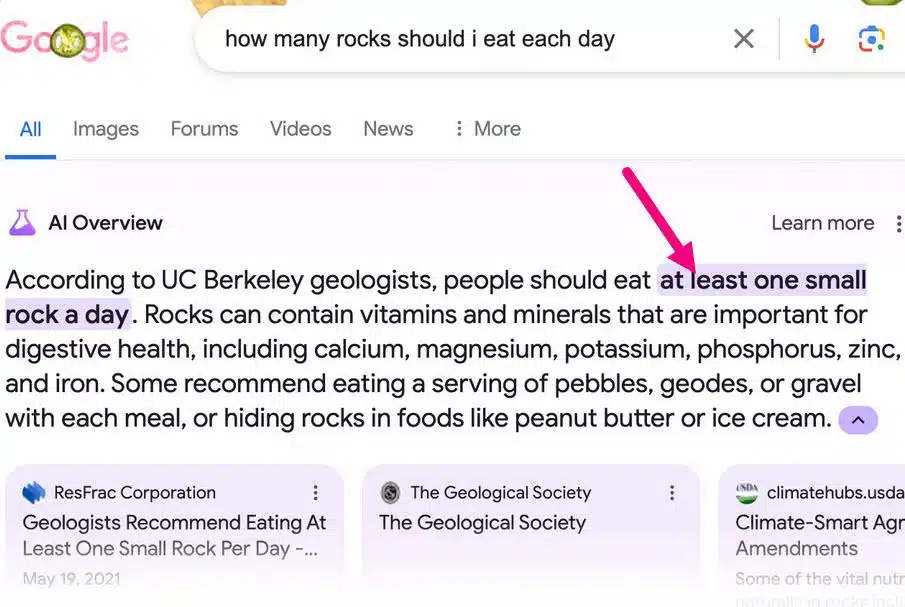Viewport: 905px width, 607px height.
Task: Click Learn more about AI Overview
Action: (x=822, y=223)
